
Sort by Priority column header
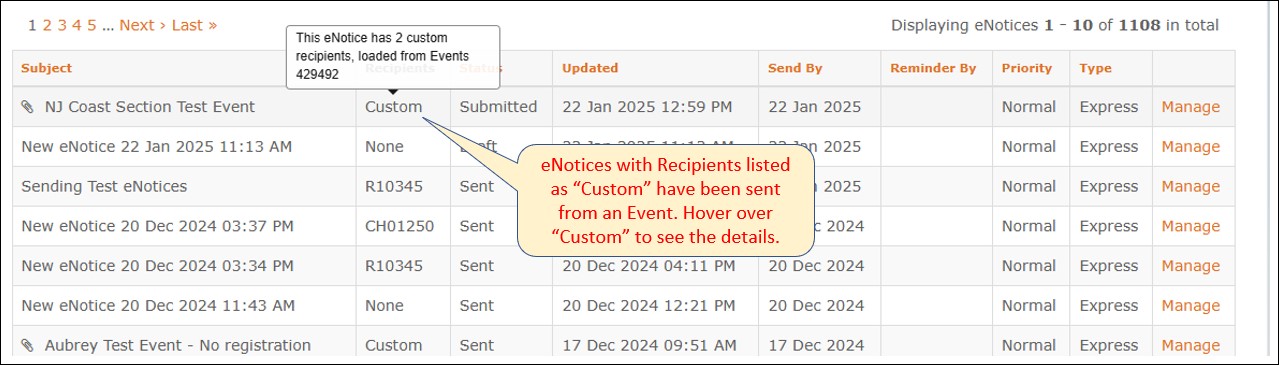coord(1027,68)
